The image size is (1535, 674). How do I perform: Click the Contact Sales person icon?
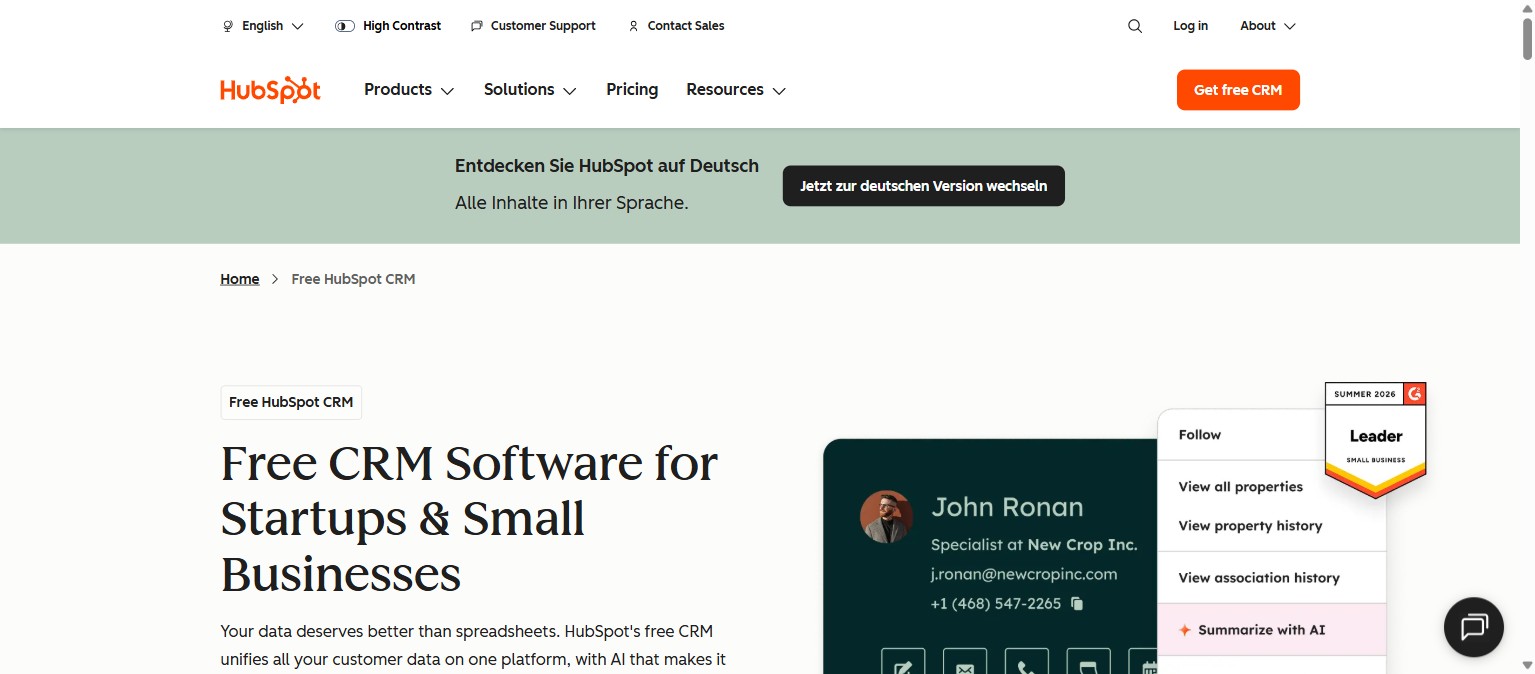(633, 26)
